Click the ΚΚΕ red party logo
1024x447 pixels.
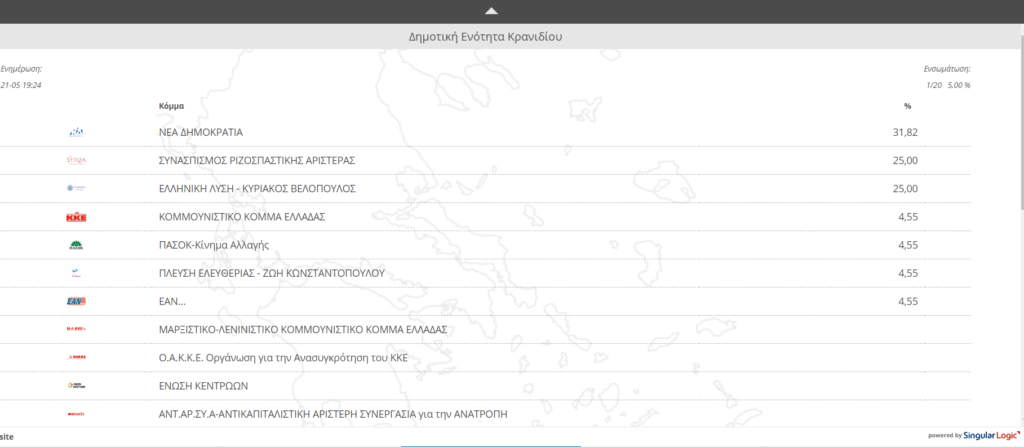point(76,217)
